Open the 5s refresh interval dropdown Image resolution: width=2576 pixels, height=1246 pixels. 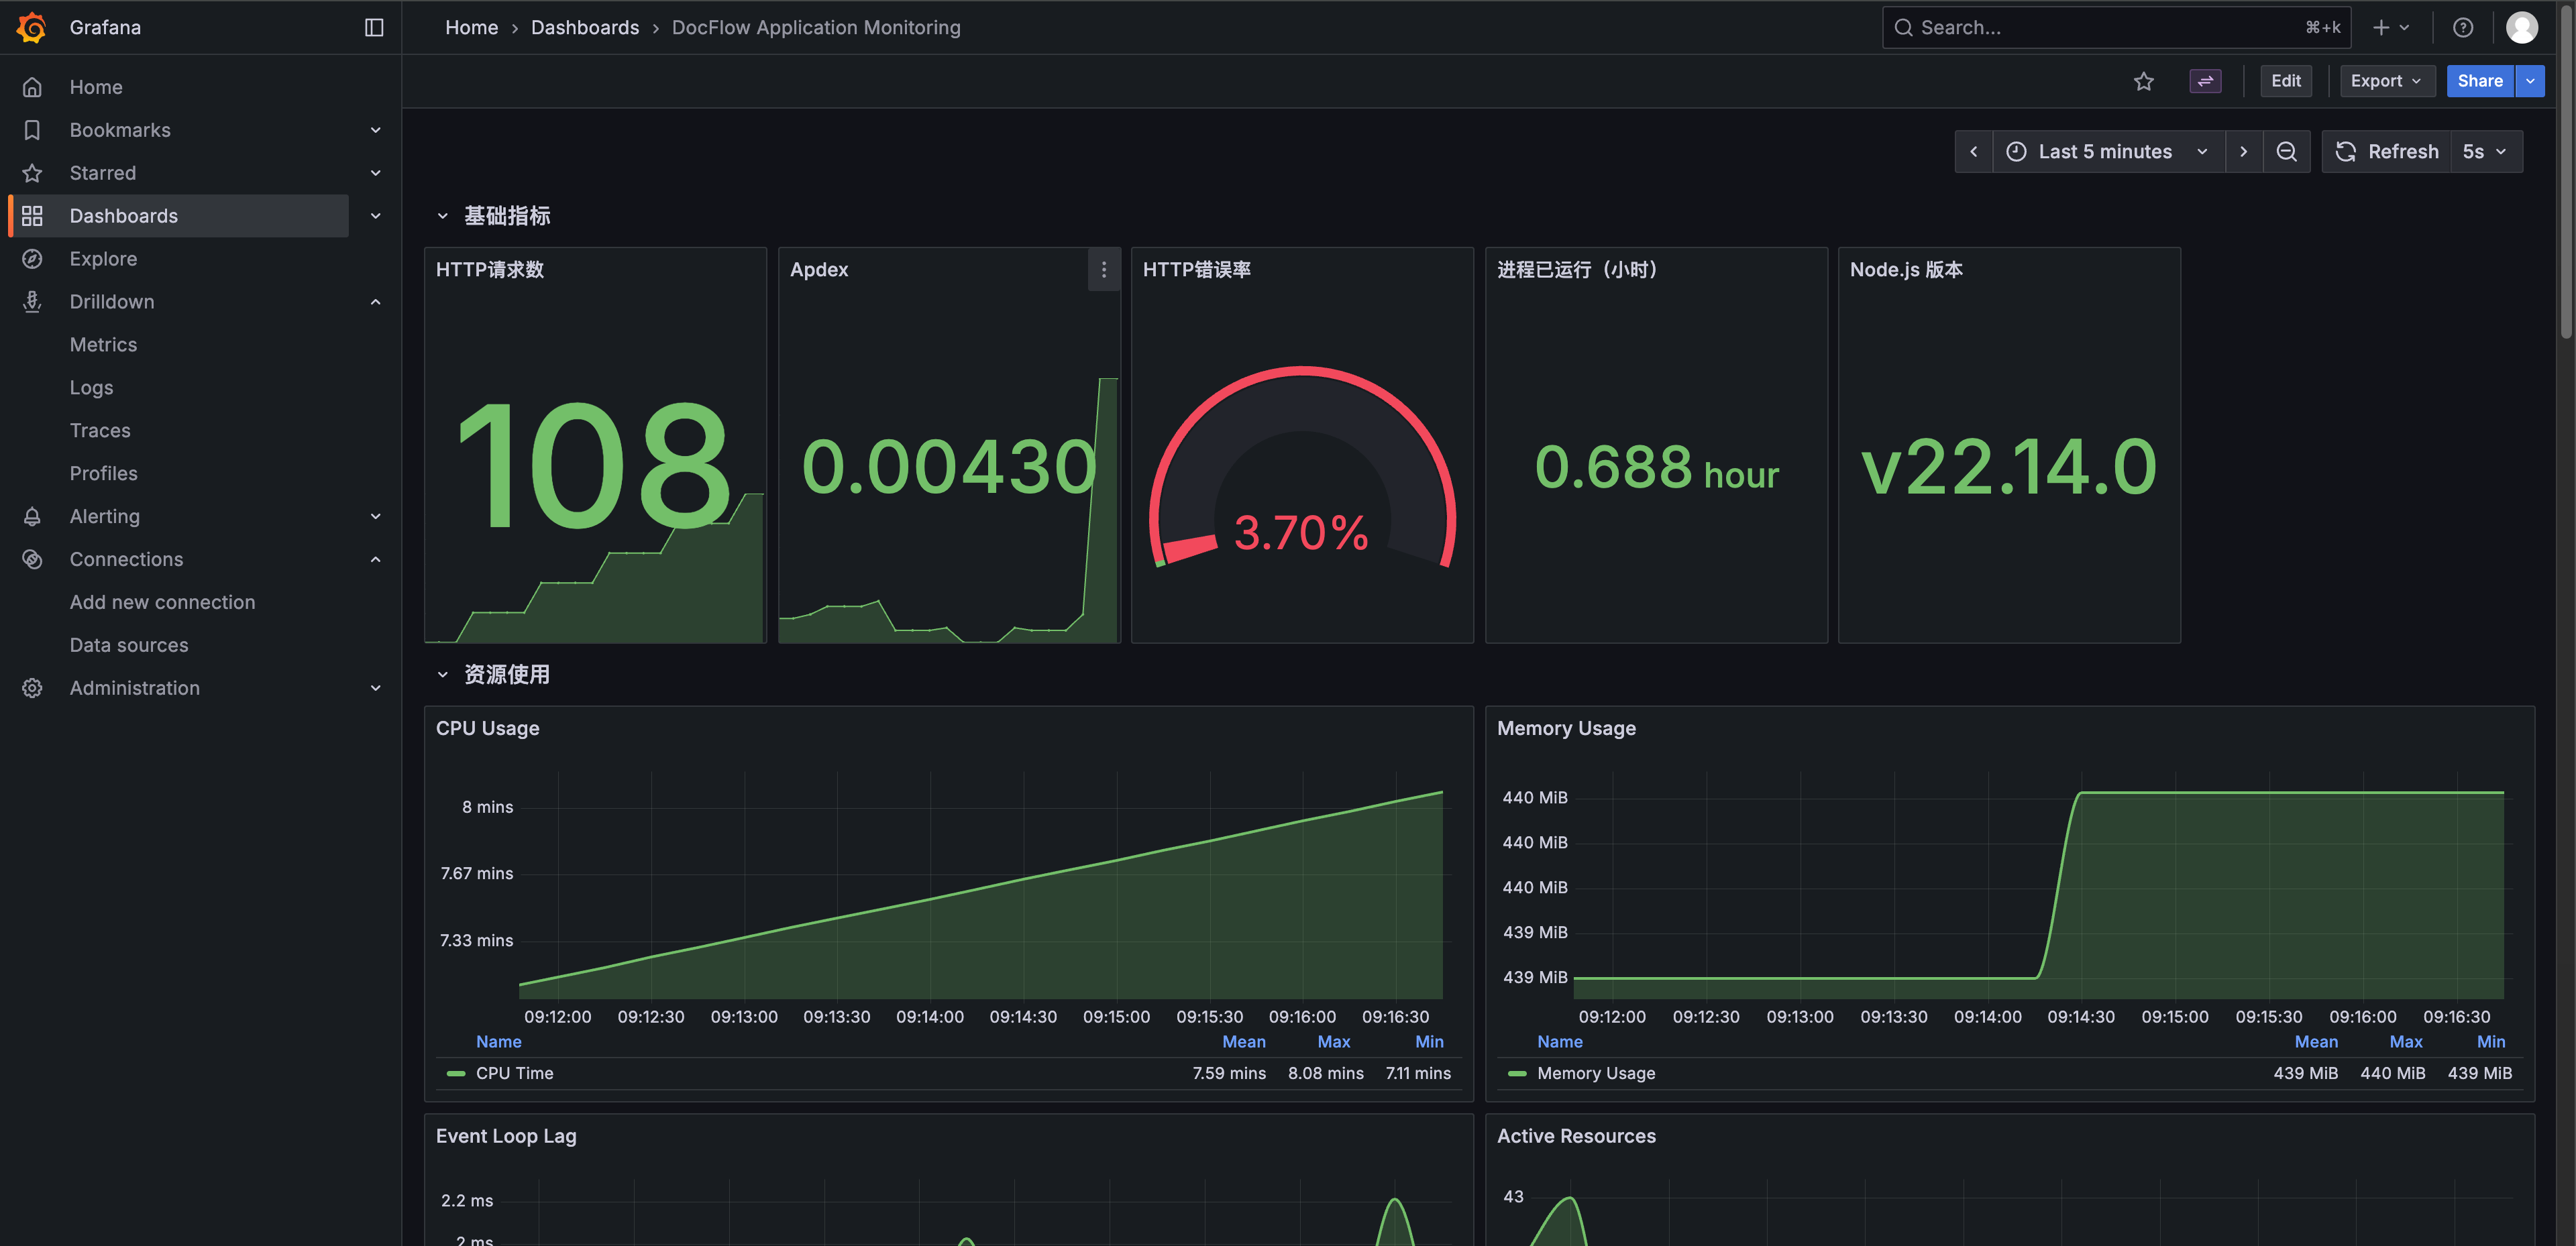click(2484, 152)
